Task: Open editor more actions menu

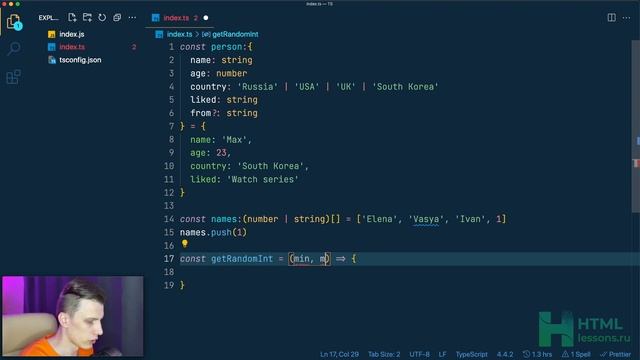Action: 627,18
